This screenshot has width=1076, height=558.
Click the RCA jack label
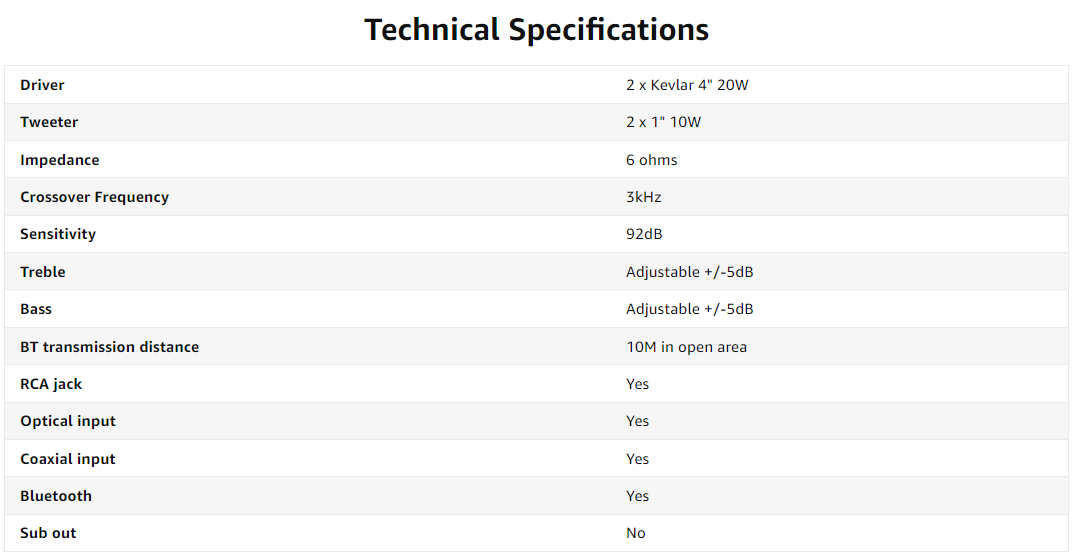point(51,384)
